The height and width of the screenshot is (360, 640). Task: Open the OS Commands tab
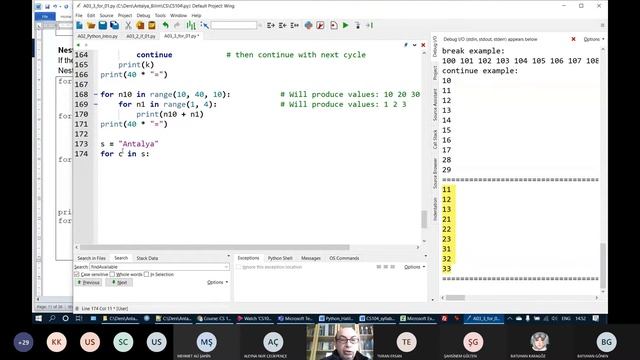pos(344,258)
